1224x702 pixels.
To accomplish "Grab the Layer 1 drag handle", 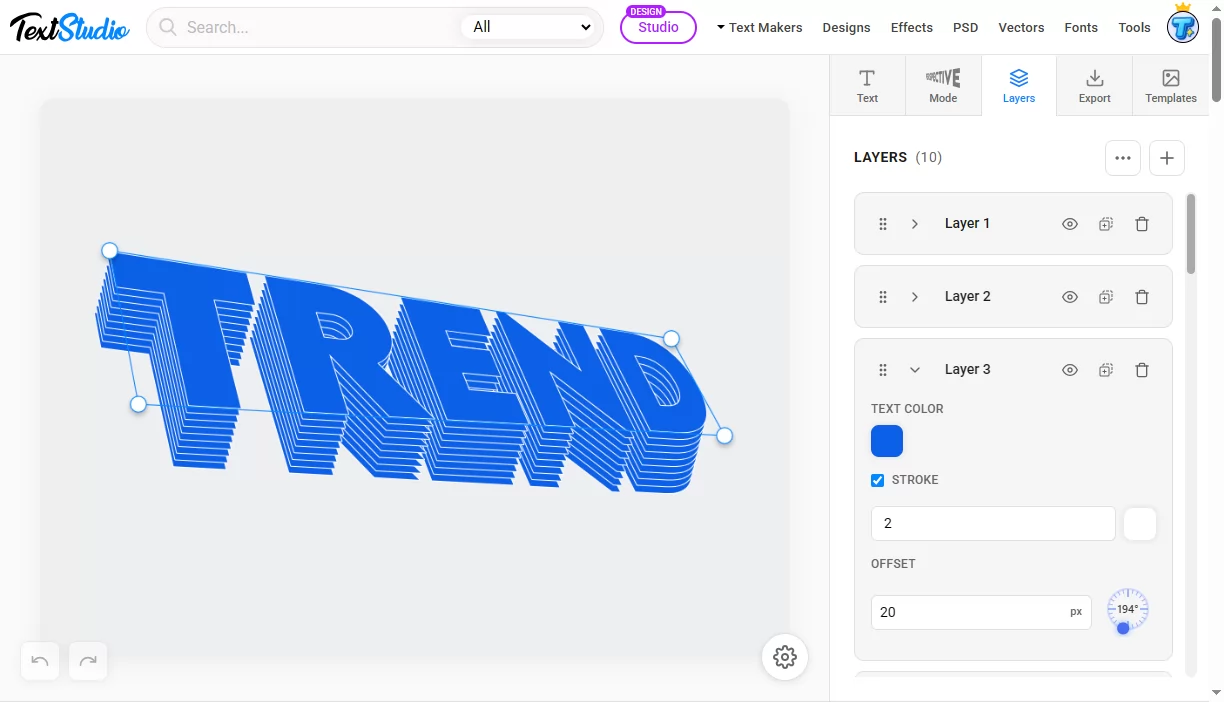I will (883, 224).
